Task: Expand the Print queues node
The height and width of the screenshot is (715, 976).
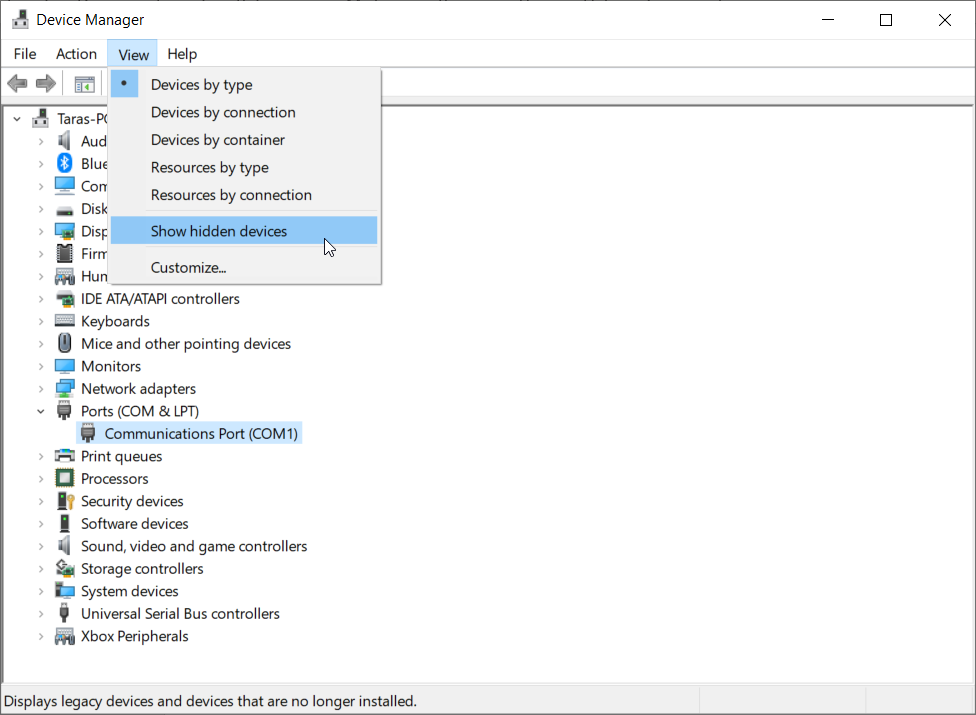Action: (x=41, y=456)
